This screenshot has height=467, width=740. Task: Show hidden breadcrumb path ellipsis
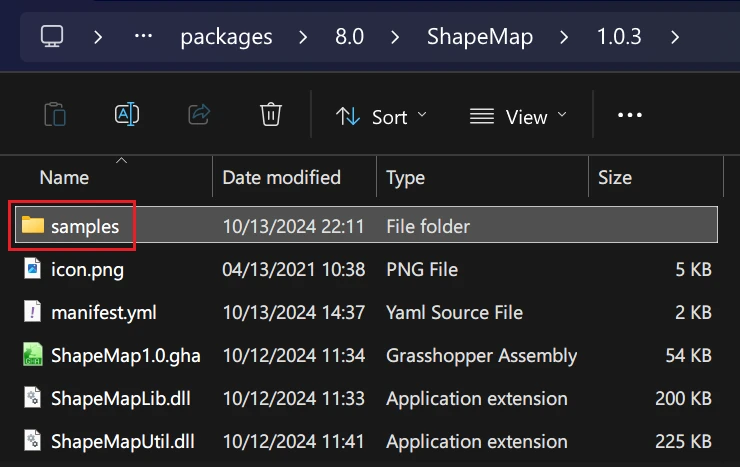(143, 37)
